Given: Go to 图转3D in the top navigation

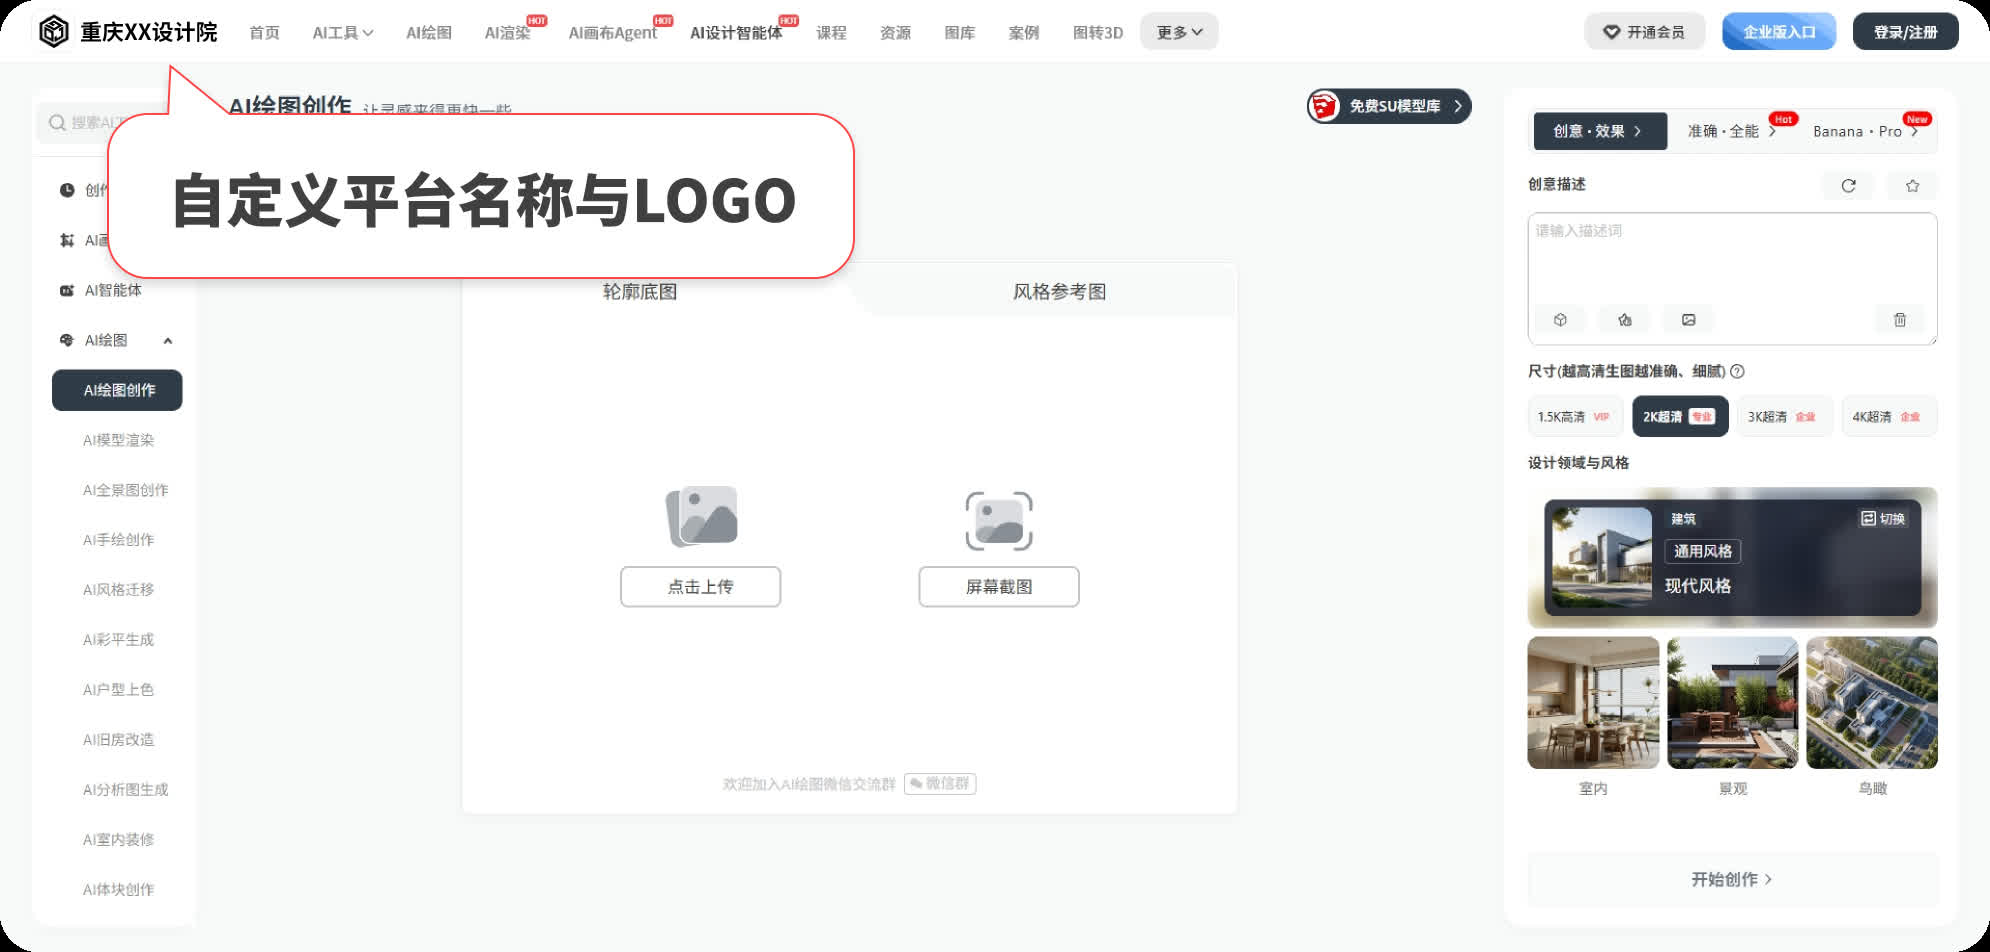Looking at the screenshot, I should [x=1098, y=33].
